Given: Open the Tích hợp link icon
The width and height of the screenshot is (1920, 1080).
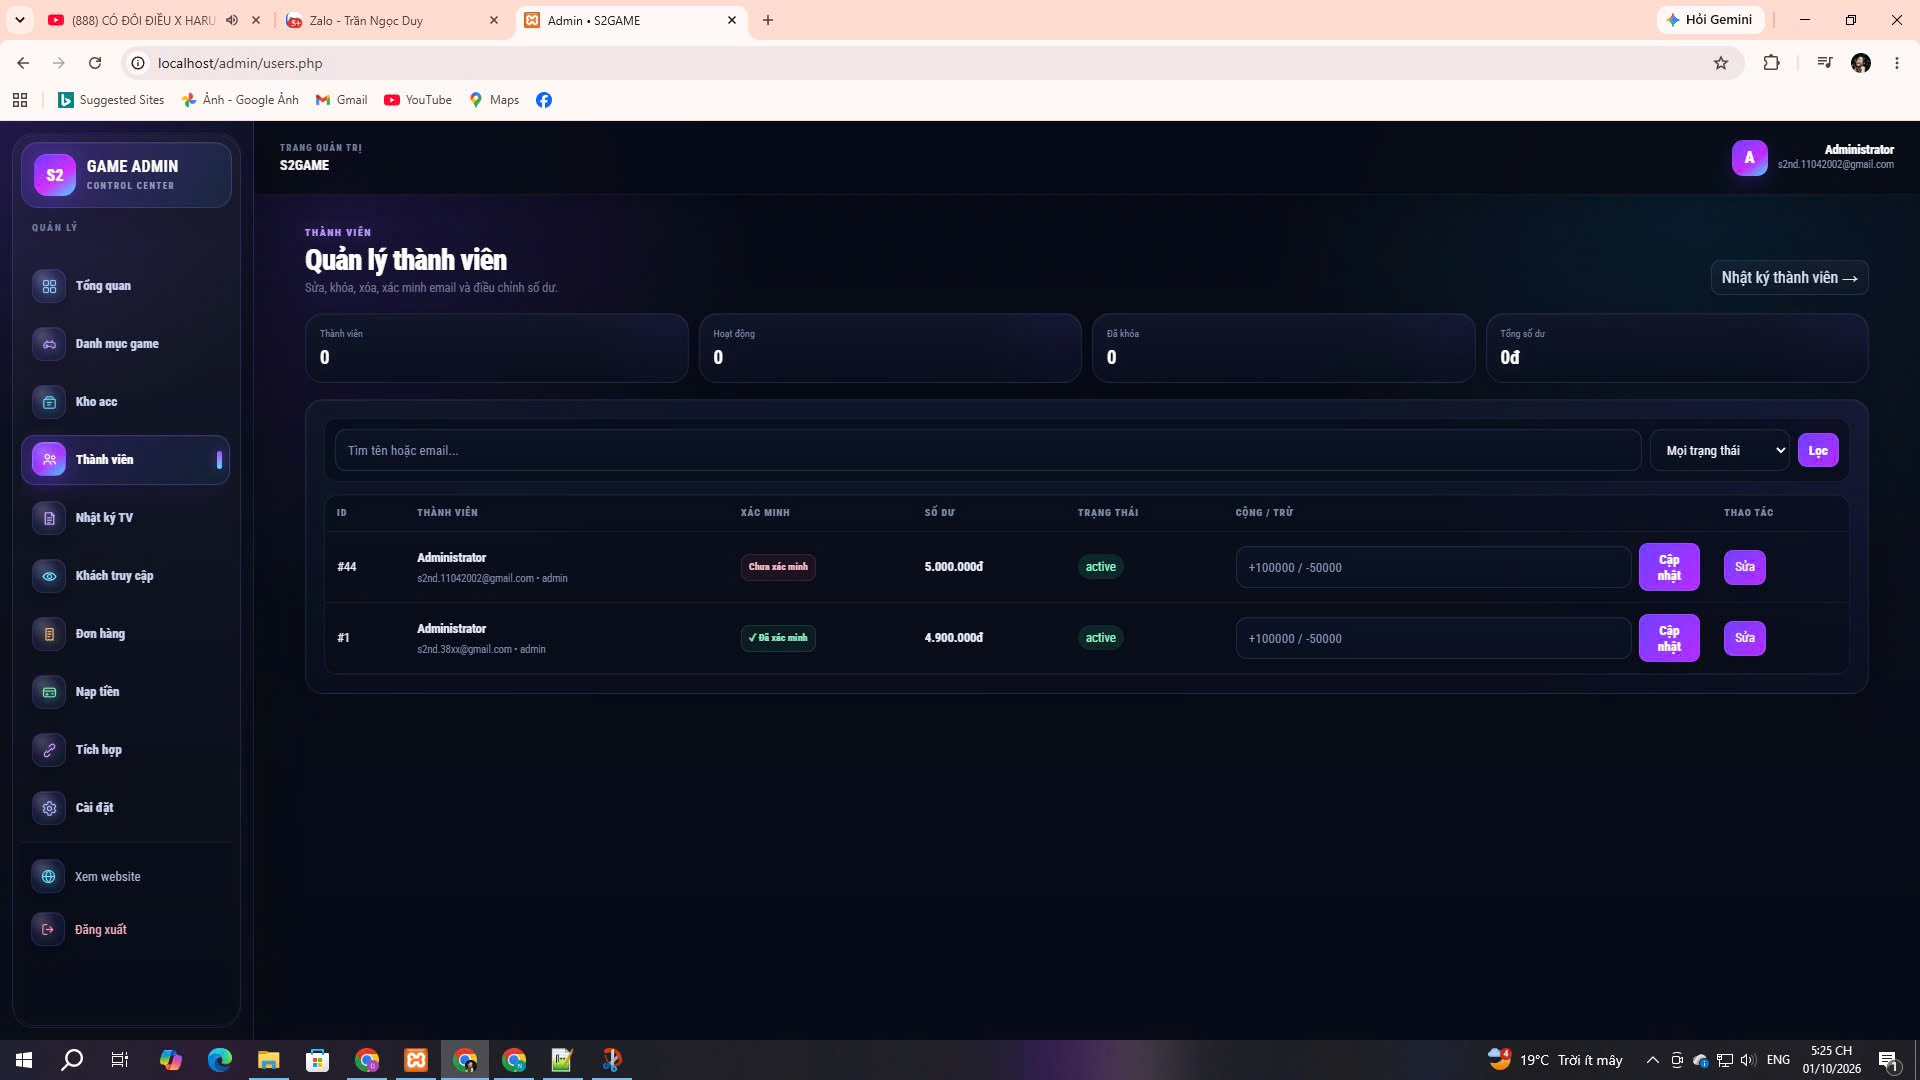Looking at the screenshot, I should (49, 750).
